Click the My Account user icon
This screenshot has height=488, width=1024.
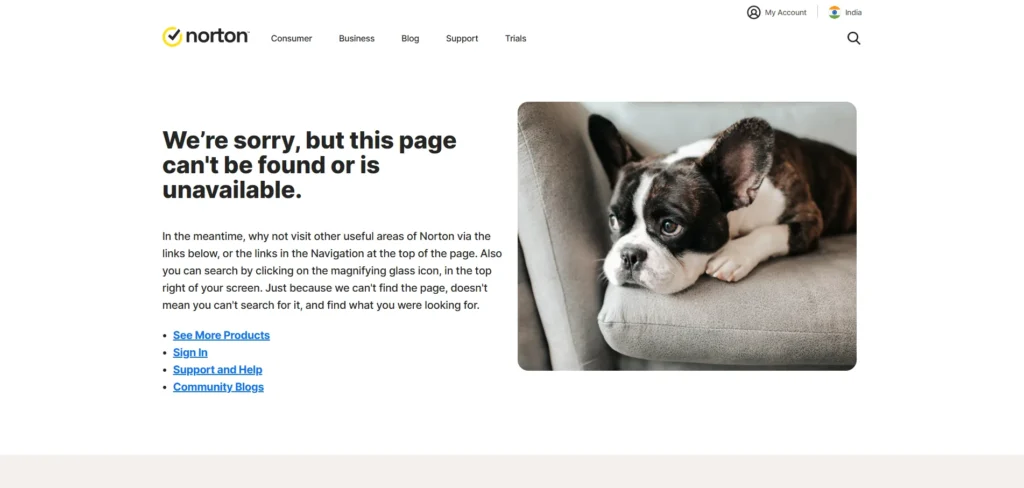[x=754, y=12]
